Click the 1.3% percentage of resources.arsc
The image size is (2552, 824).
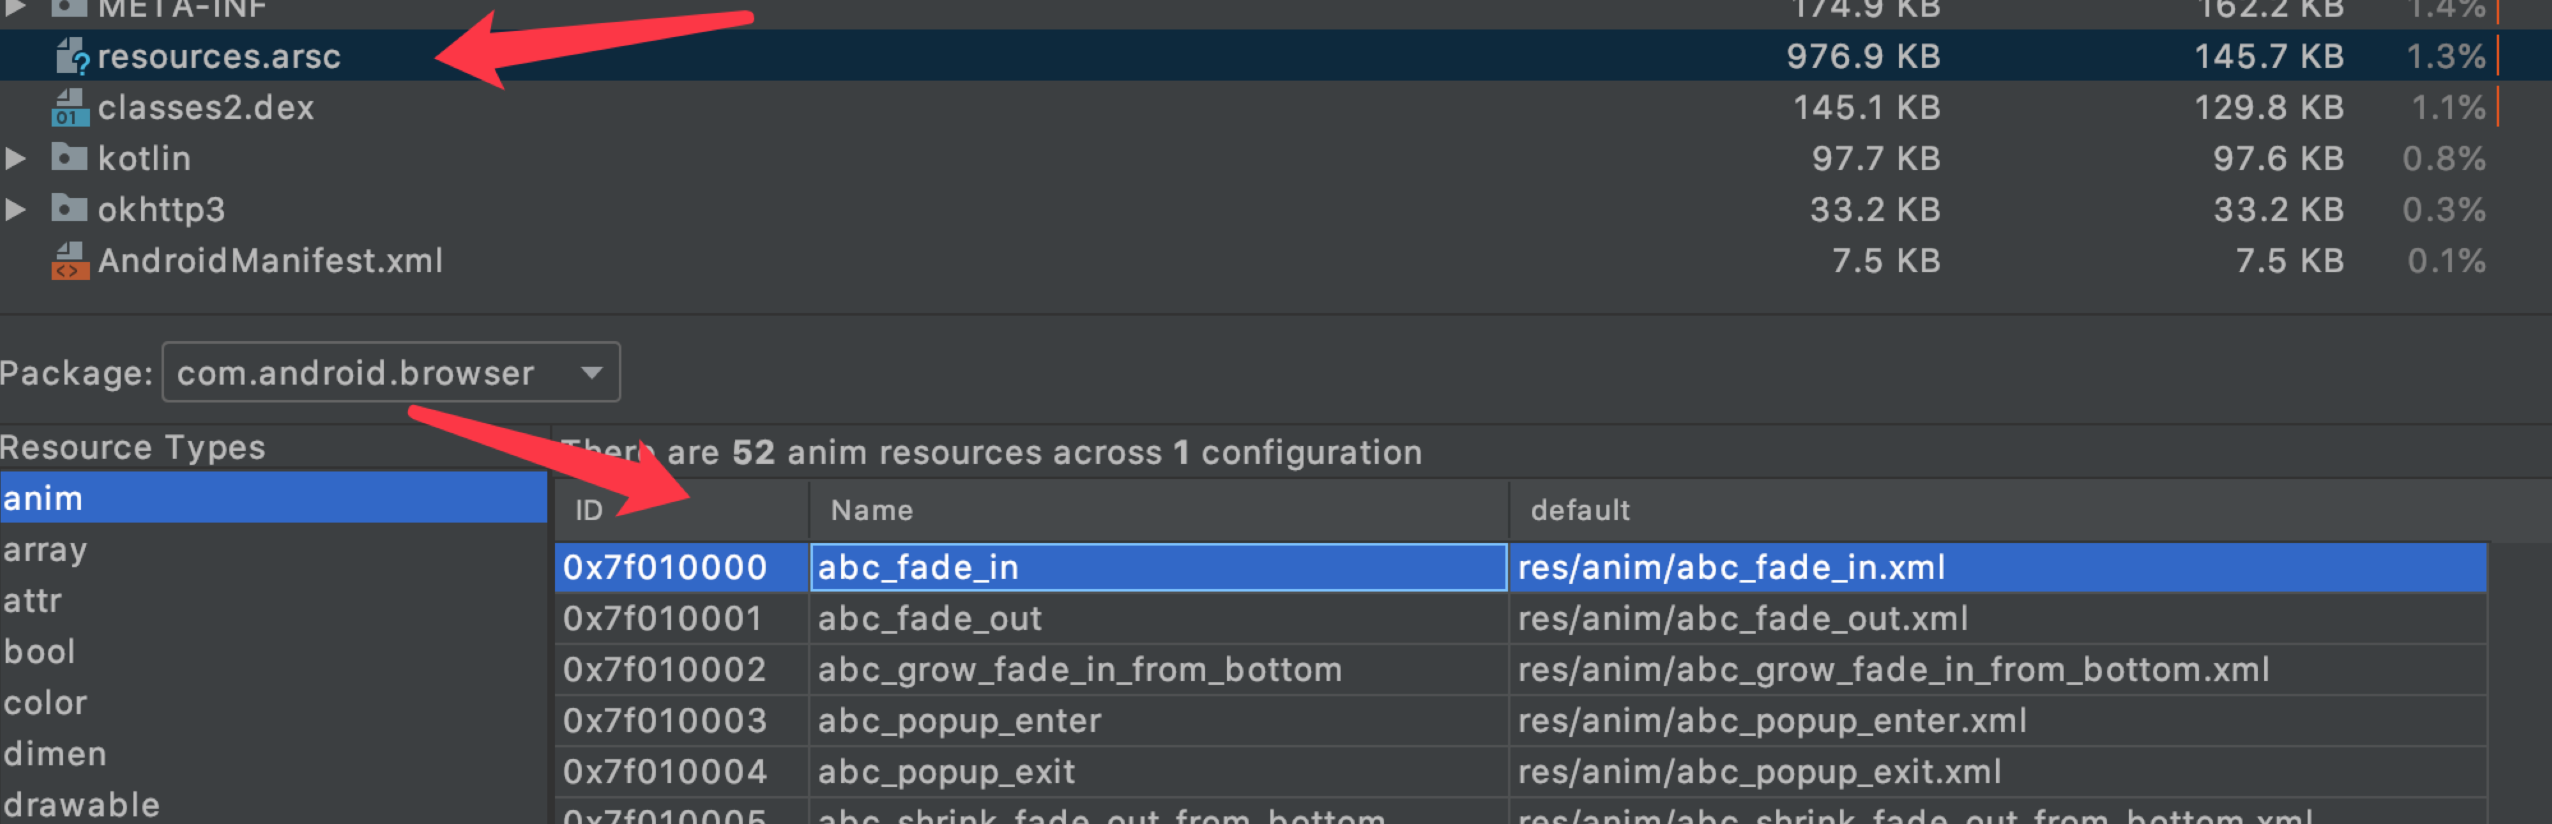(x=2446, y=56)
